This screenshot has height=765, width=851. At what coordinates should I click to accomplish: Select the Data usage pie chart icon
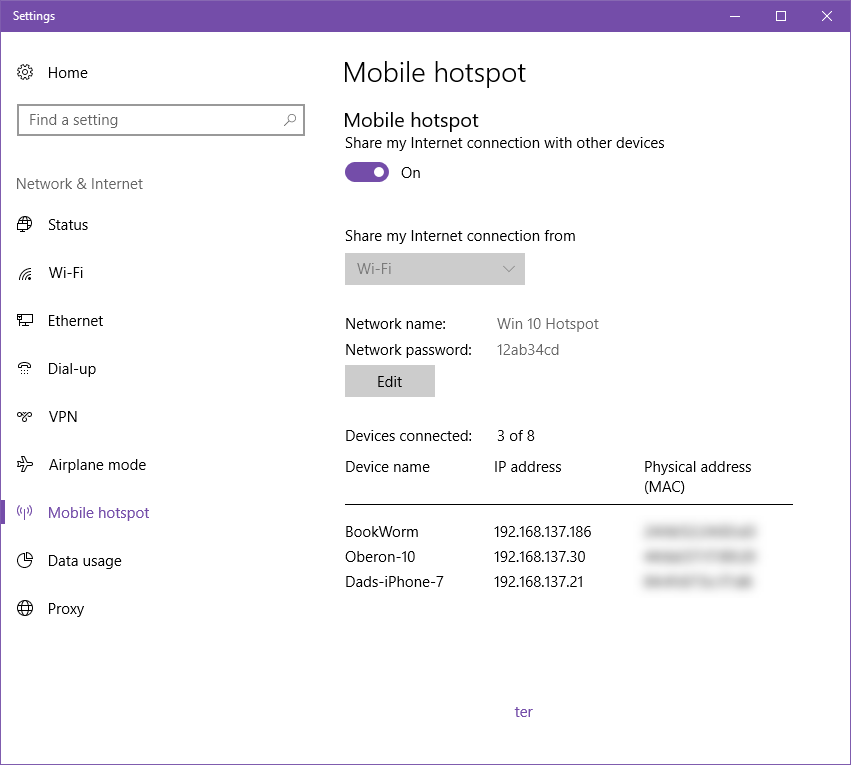click(24, 560)
